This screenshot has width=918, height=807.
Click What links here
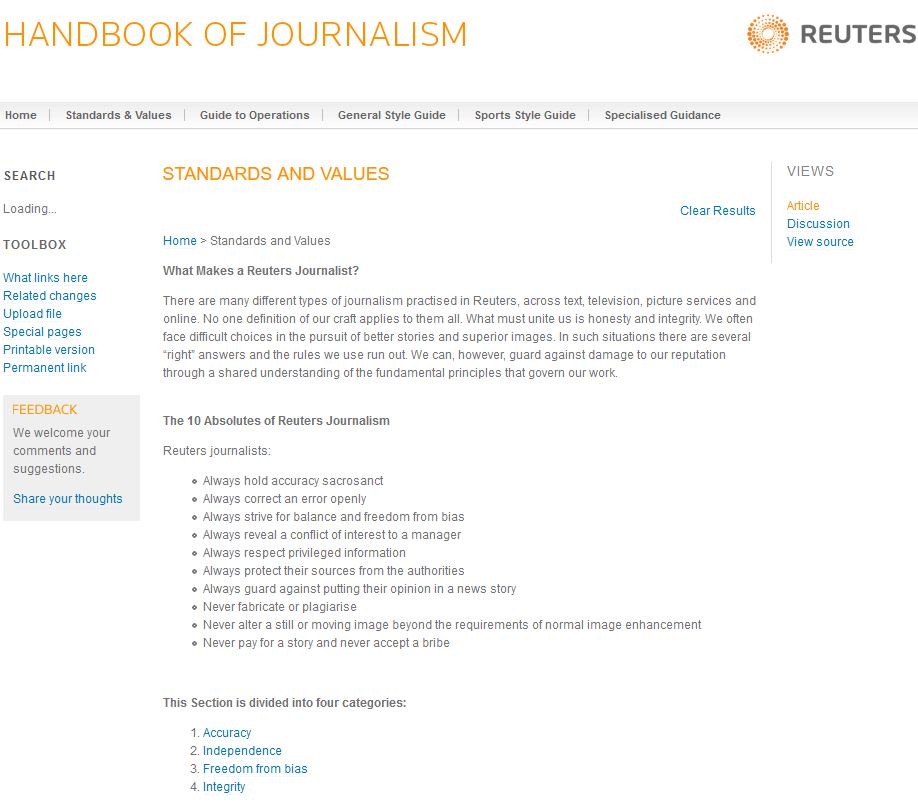[x=45, y=278]
